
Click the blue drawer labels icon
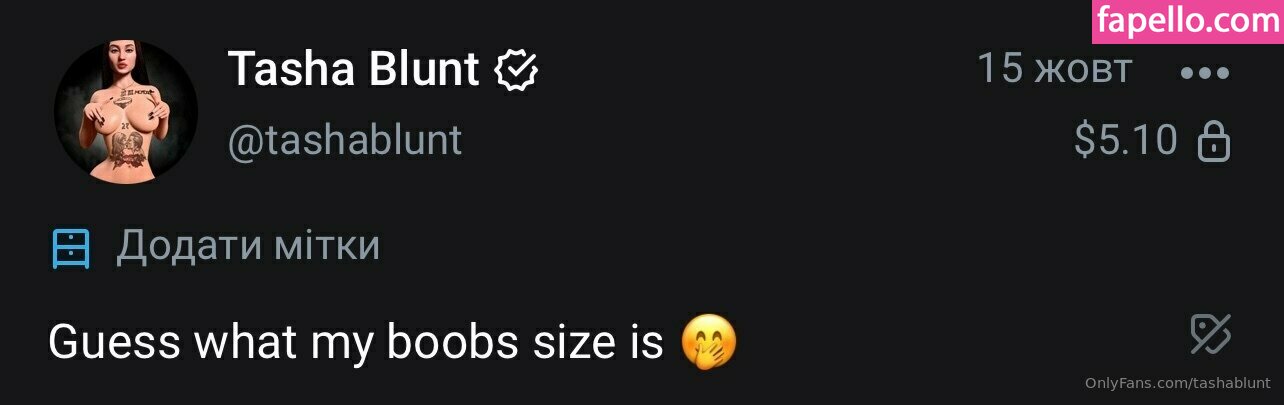pyautogui.click(x=71, y=247)
